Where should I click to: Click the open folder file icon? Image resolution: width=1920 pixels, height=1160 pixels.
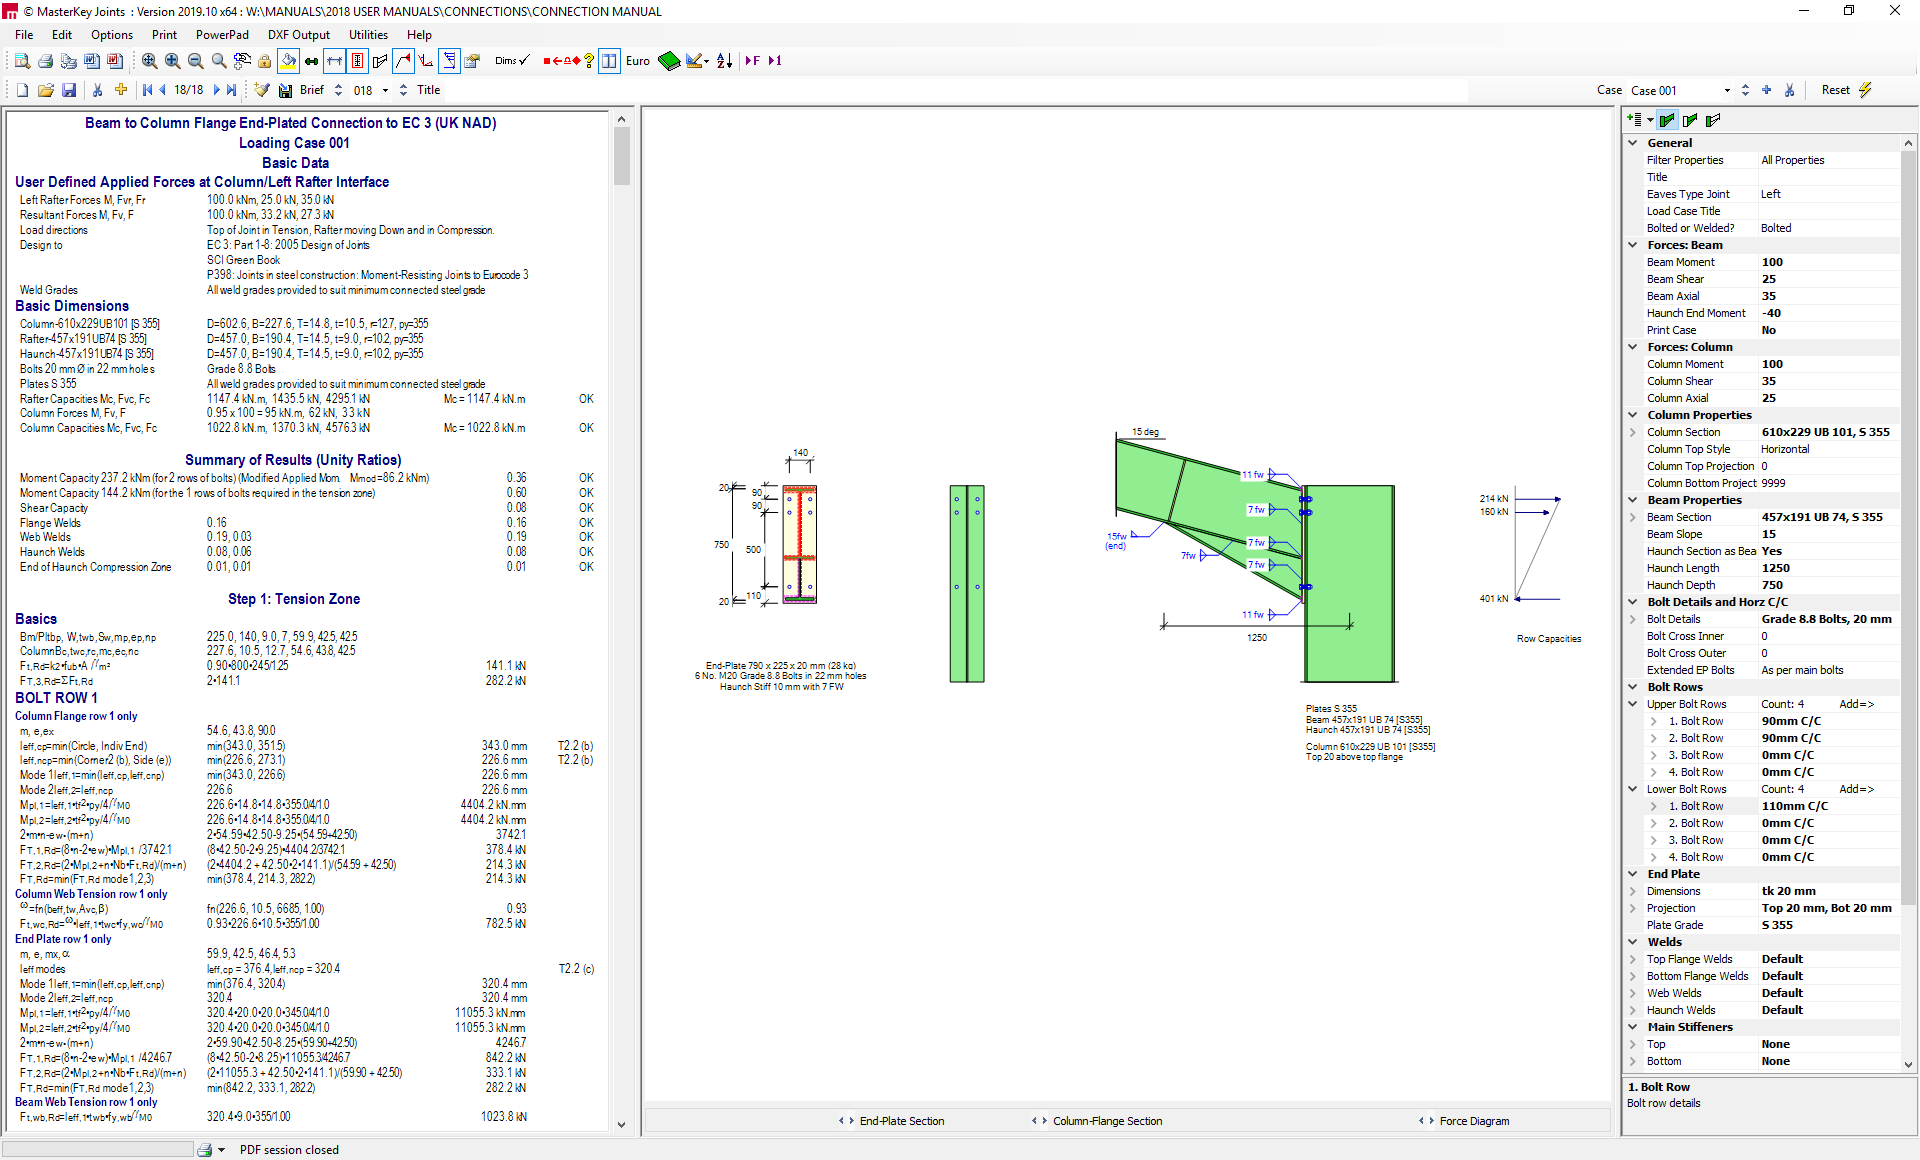click(x=46, y=90)
